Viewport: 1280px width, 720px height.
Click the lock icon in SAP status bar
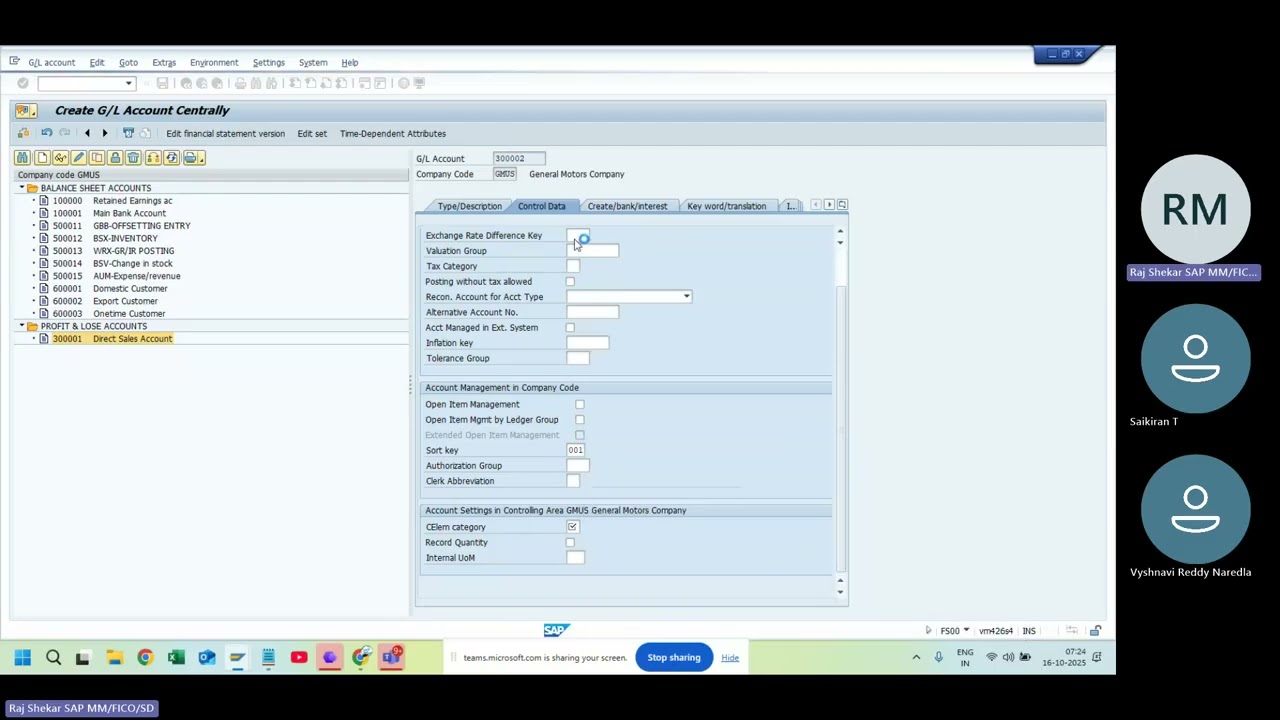click(x=1095, y=631)
